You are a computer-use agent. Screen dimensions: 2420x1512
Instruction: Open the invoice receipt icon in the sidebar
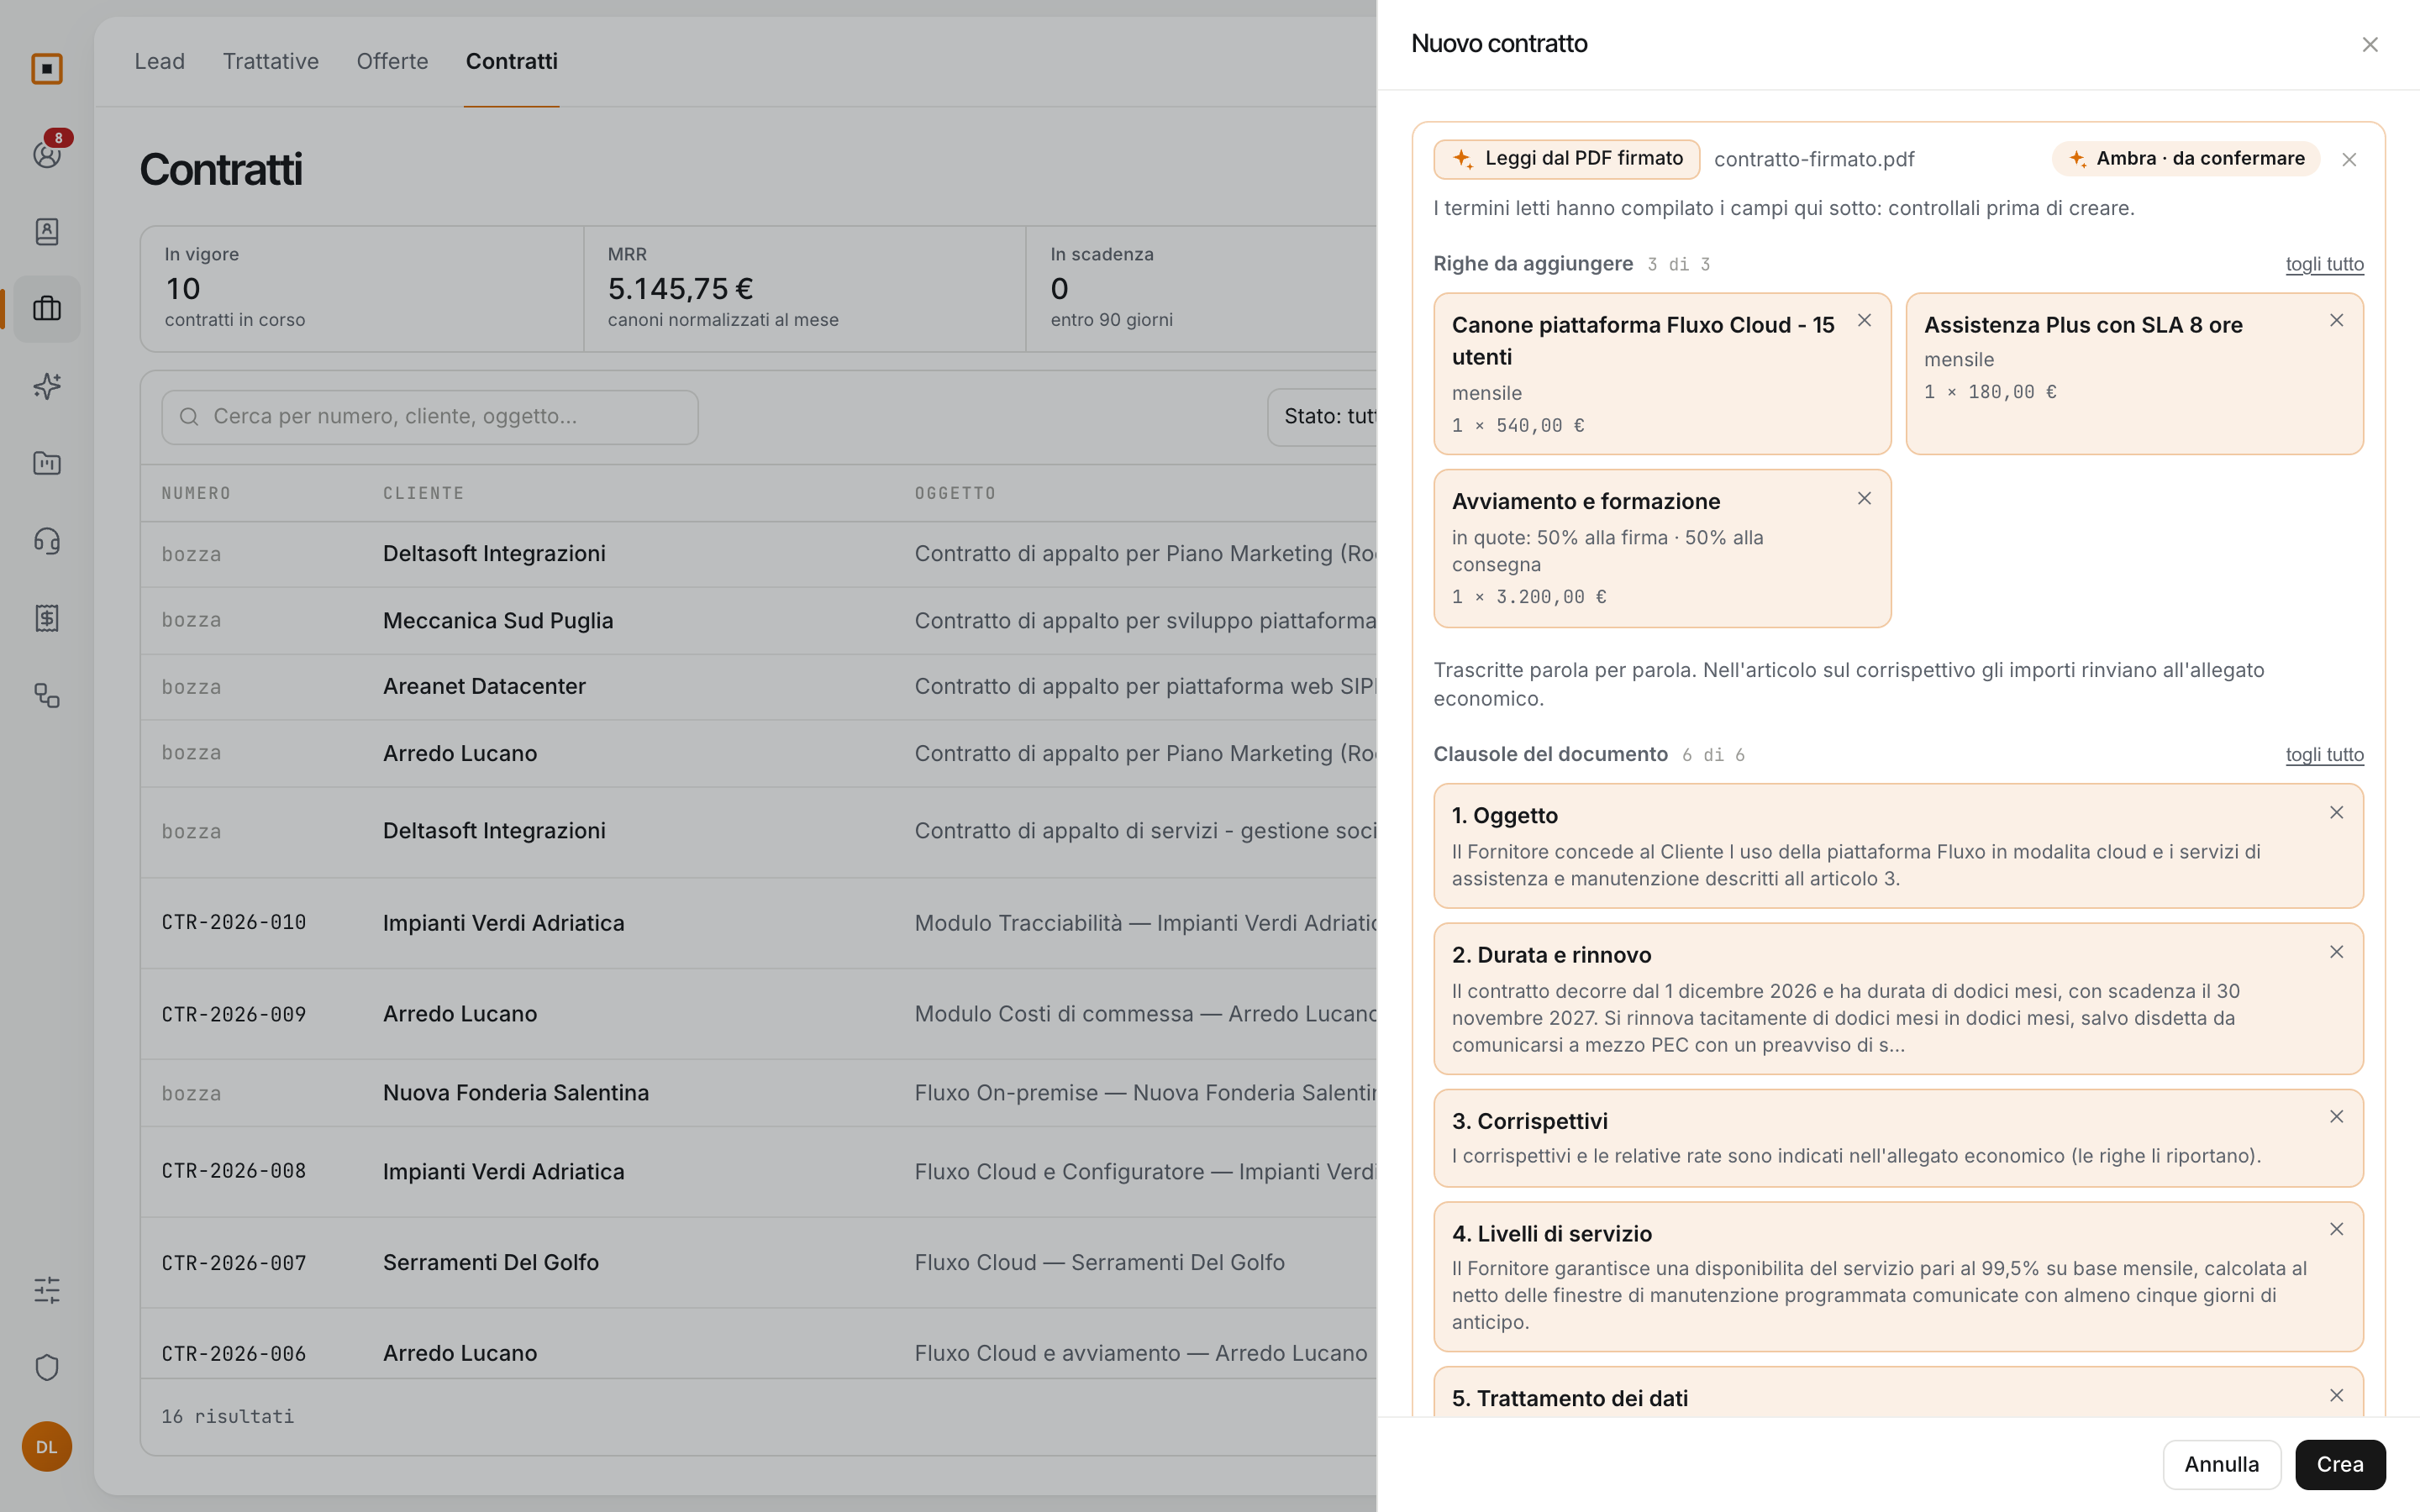click(x=47, y=618)
